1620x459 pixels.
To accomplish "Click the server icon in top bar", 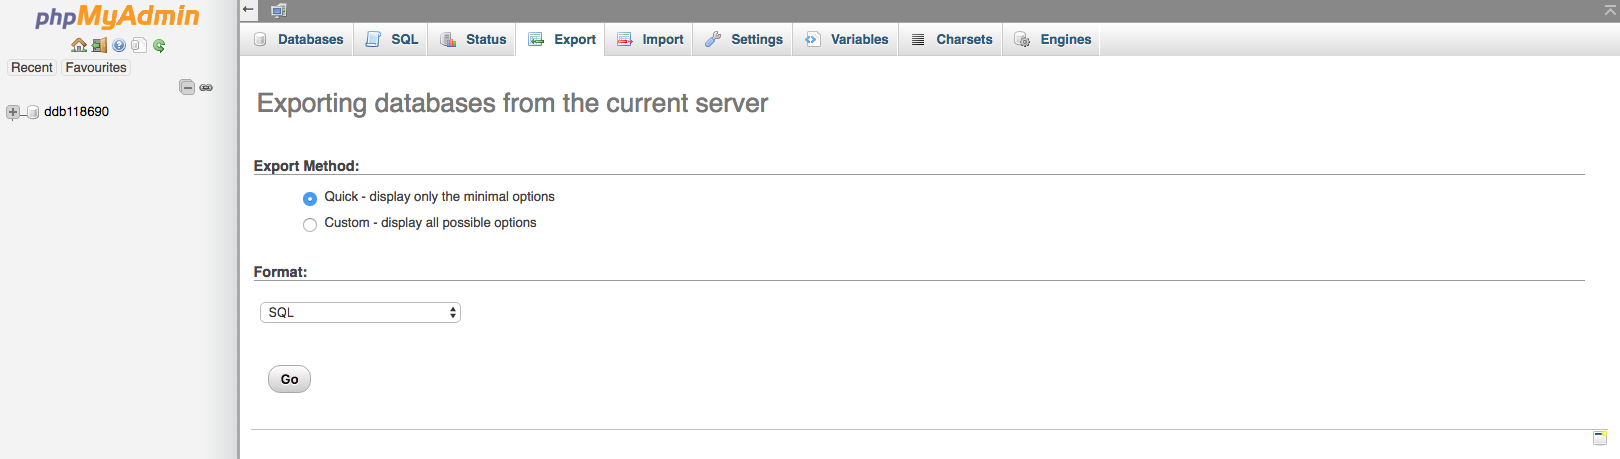I will point(278,10).
